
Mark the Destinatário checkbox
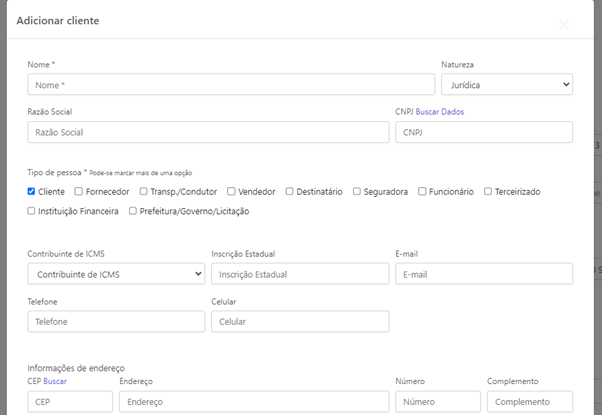[290, 191]
